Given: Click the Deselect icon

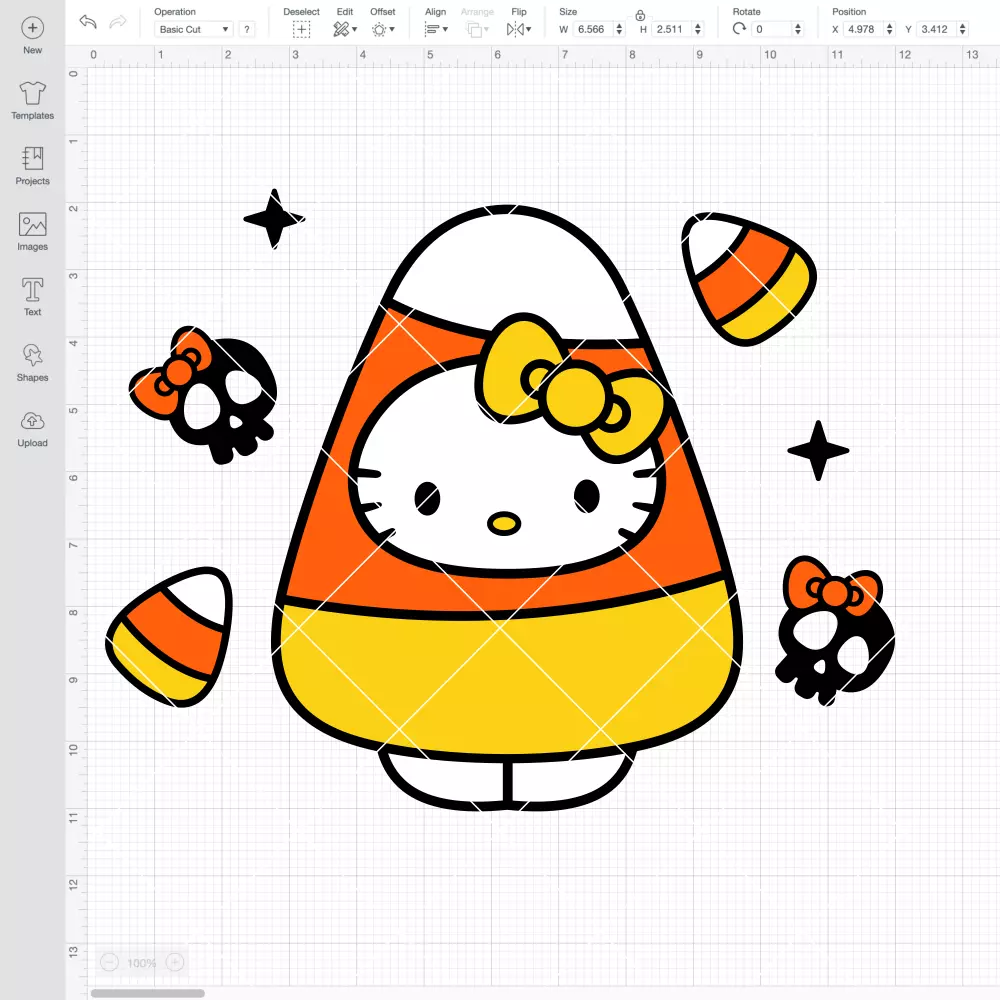Looking at the screenshot, I should (302, 29).
